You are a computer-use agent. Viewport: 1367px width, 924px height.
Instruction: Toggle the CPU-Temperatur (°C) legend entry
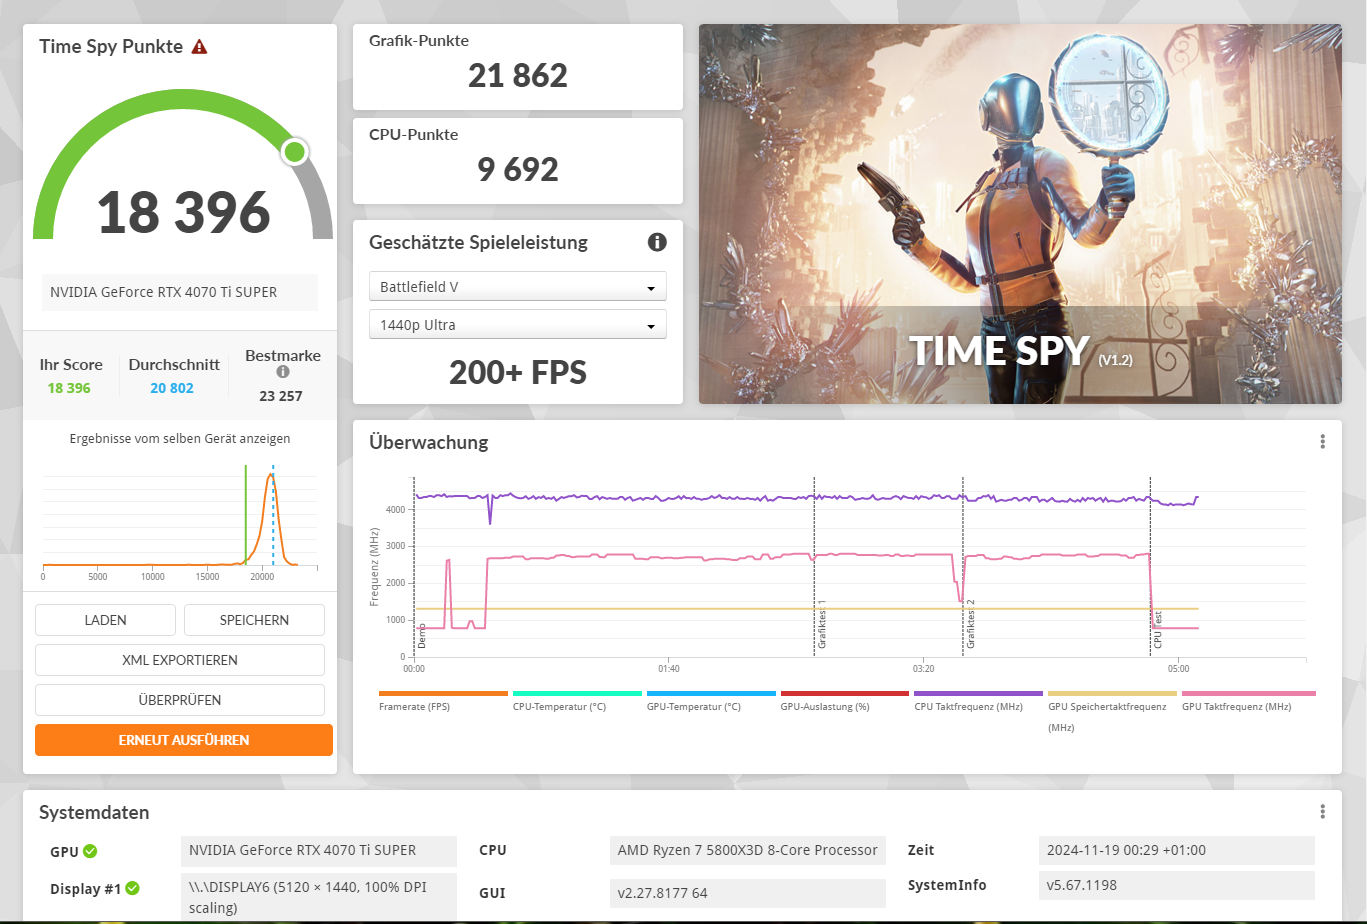point(577,700)
